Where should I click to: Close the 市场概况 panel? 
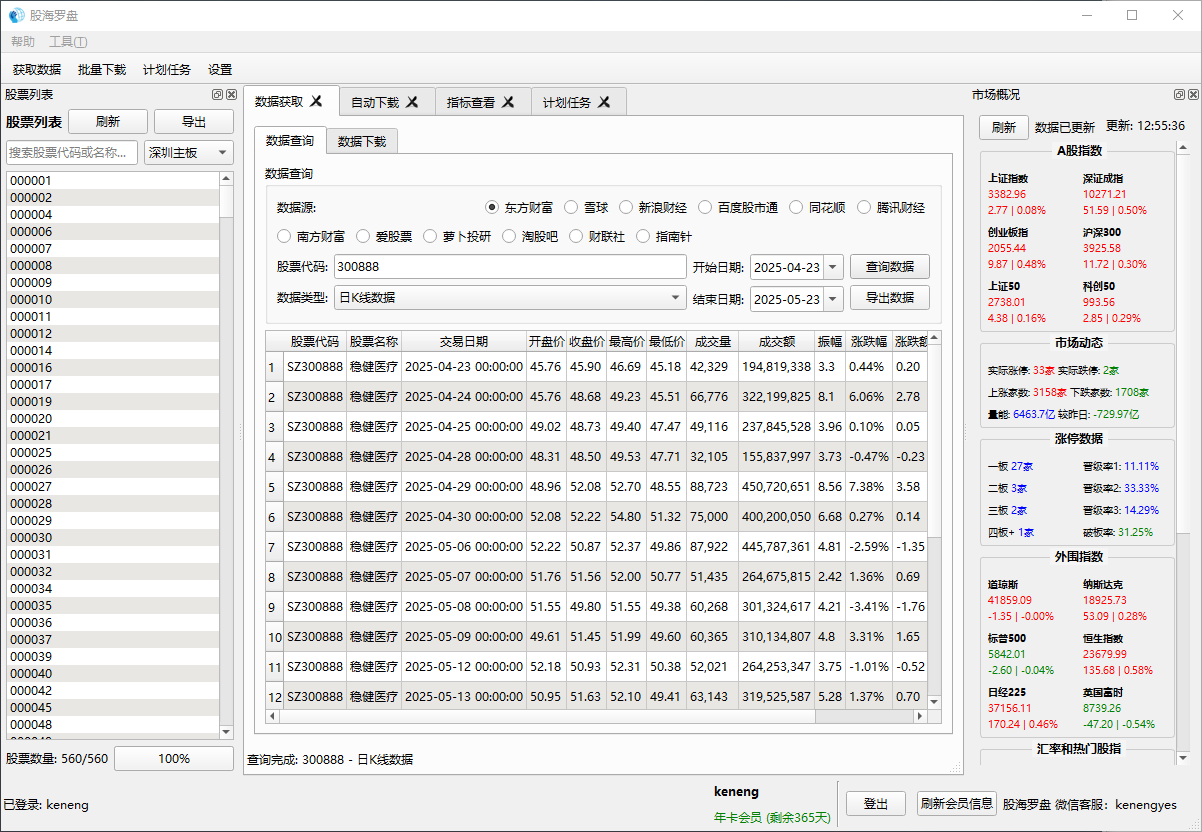coord(1193,95)
